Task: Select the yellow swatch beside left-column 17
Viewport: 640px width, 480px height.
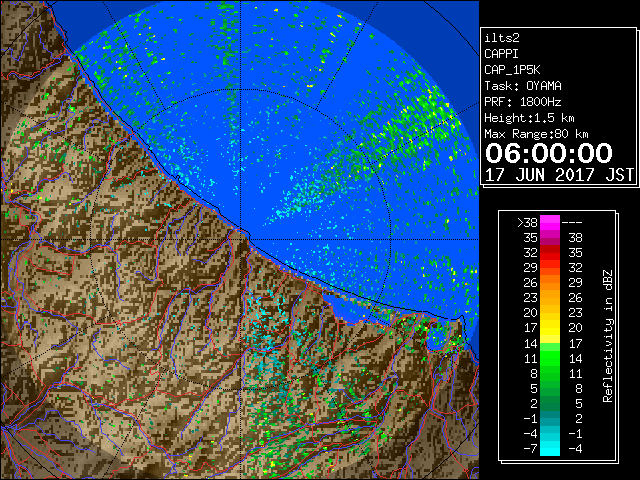Action: click(550, 328)
